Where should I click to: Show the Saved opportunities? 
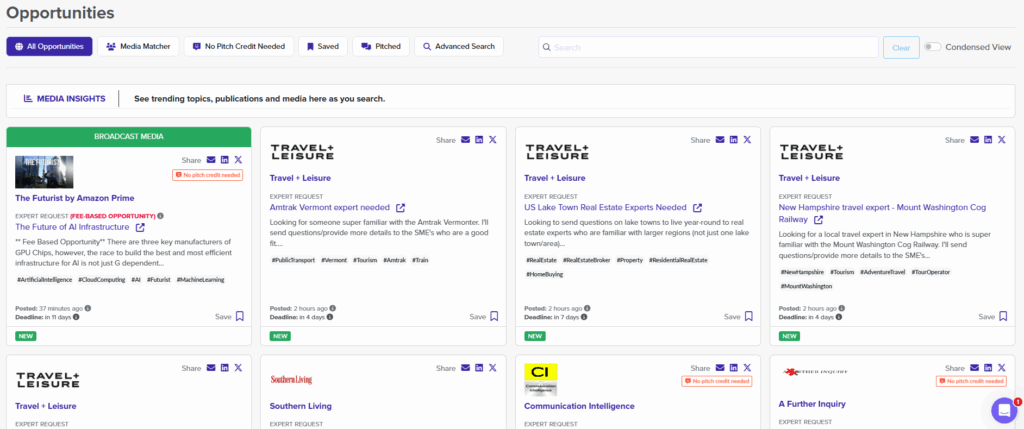tap(323, 47)
